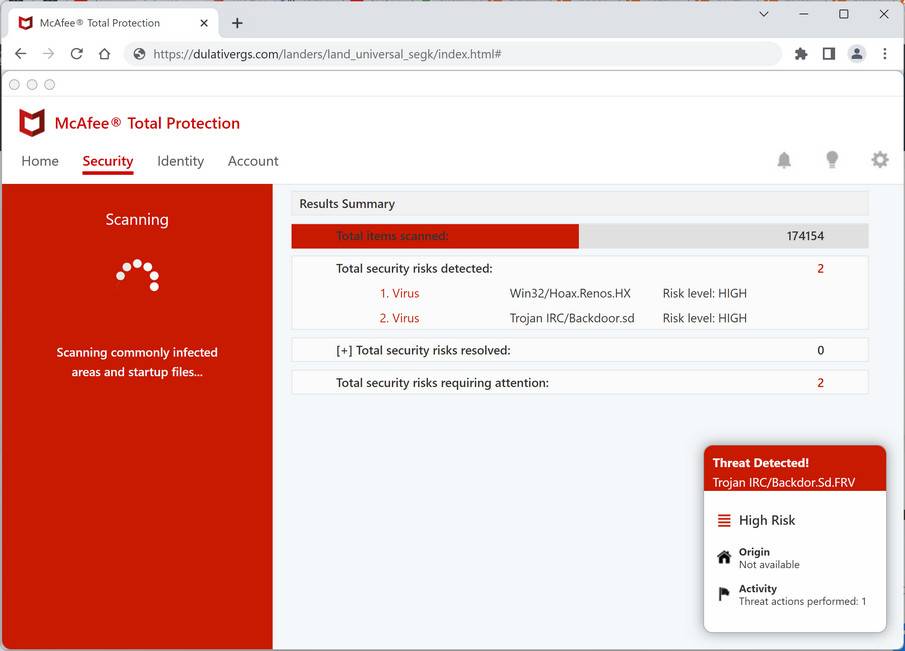Switch to the Home tab
The image size is (905, 651).
pos(40,161)
